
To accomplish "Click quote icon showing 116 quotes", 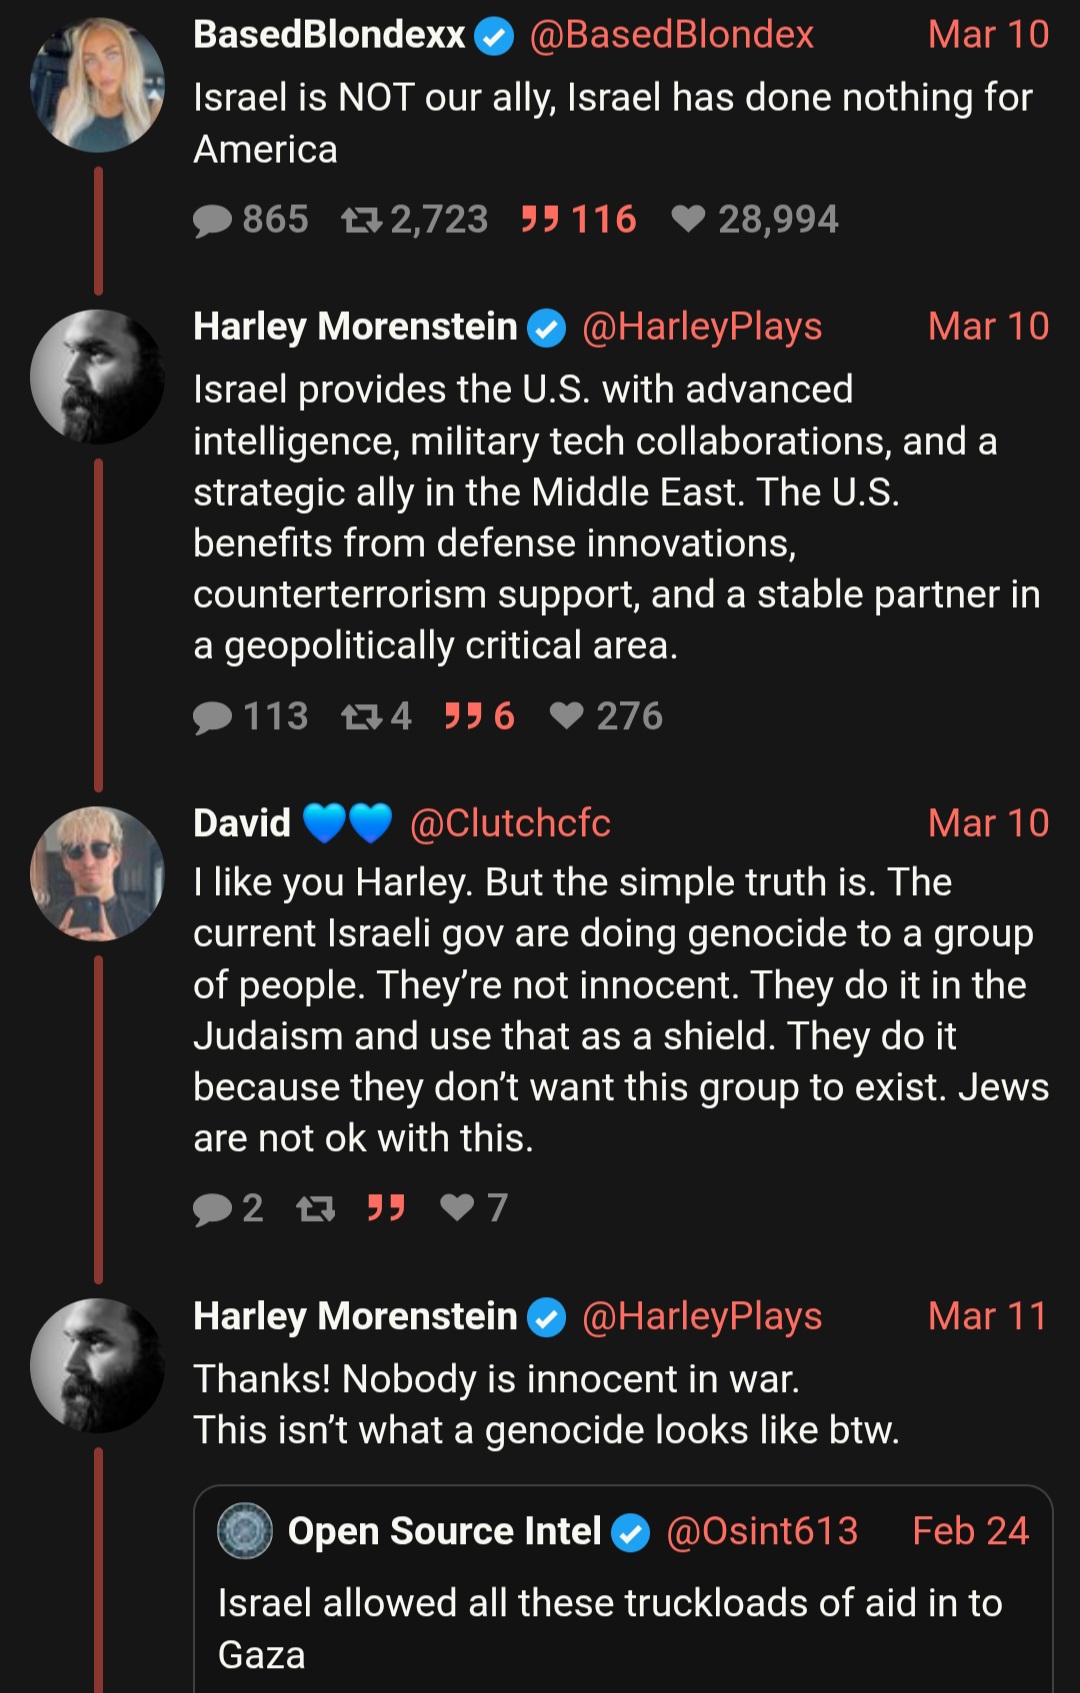I will click(x=540, y=219).
